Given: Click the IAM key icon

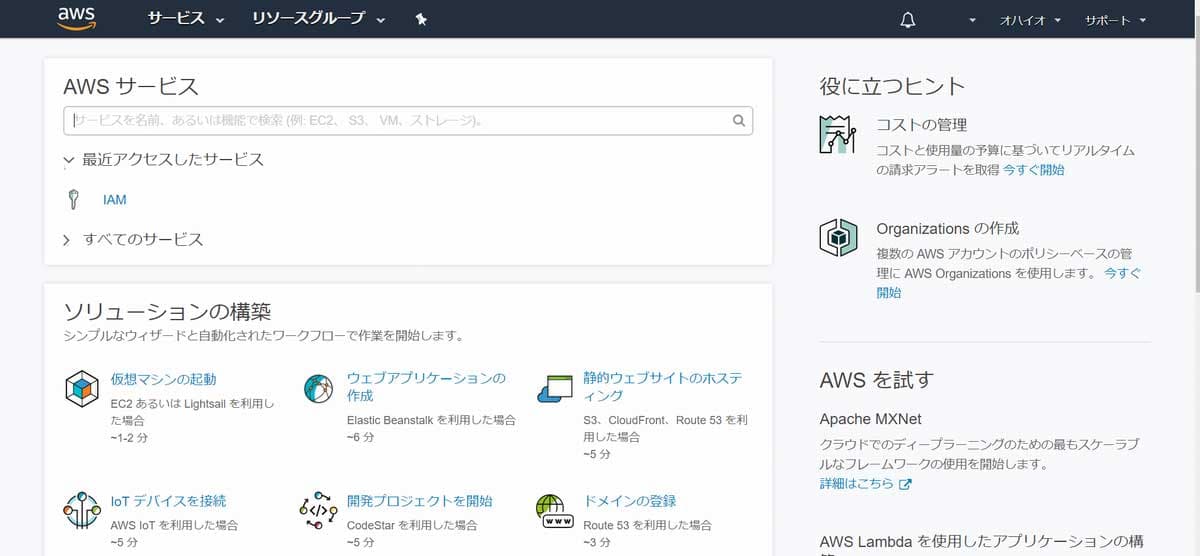Looking at the screenshot, I should pyautogui.click(x=73, y=199).
